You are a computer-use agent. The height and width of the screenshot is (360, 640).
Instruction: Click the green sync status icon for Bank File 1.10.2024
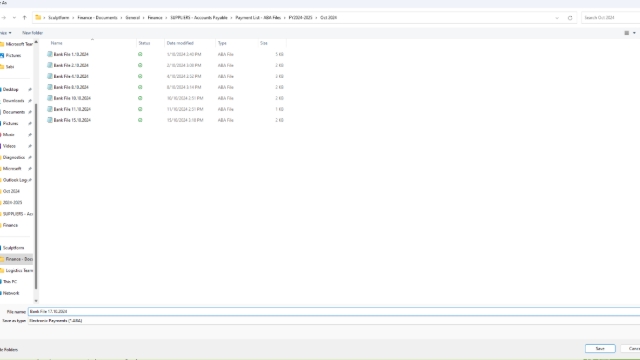140,54
